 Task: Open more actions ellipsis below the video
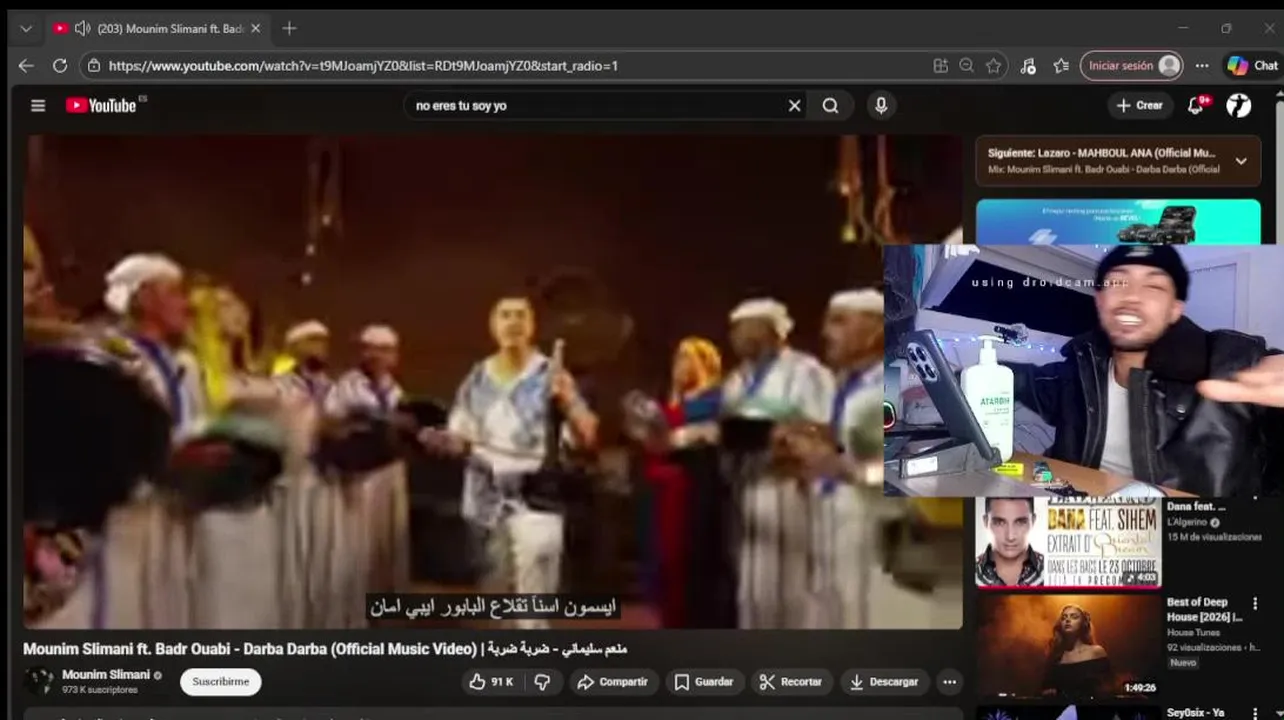point(949,682)
